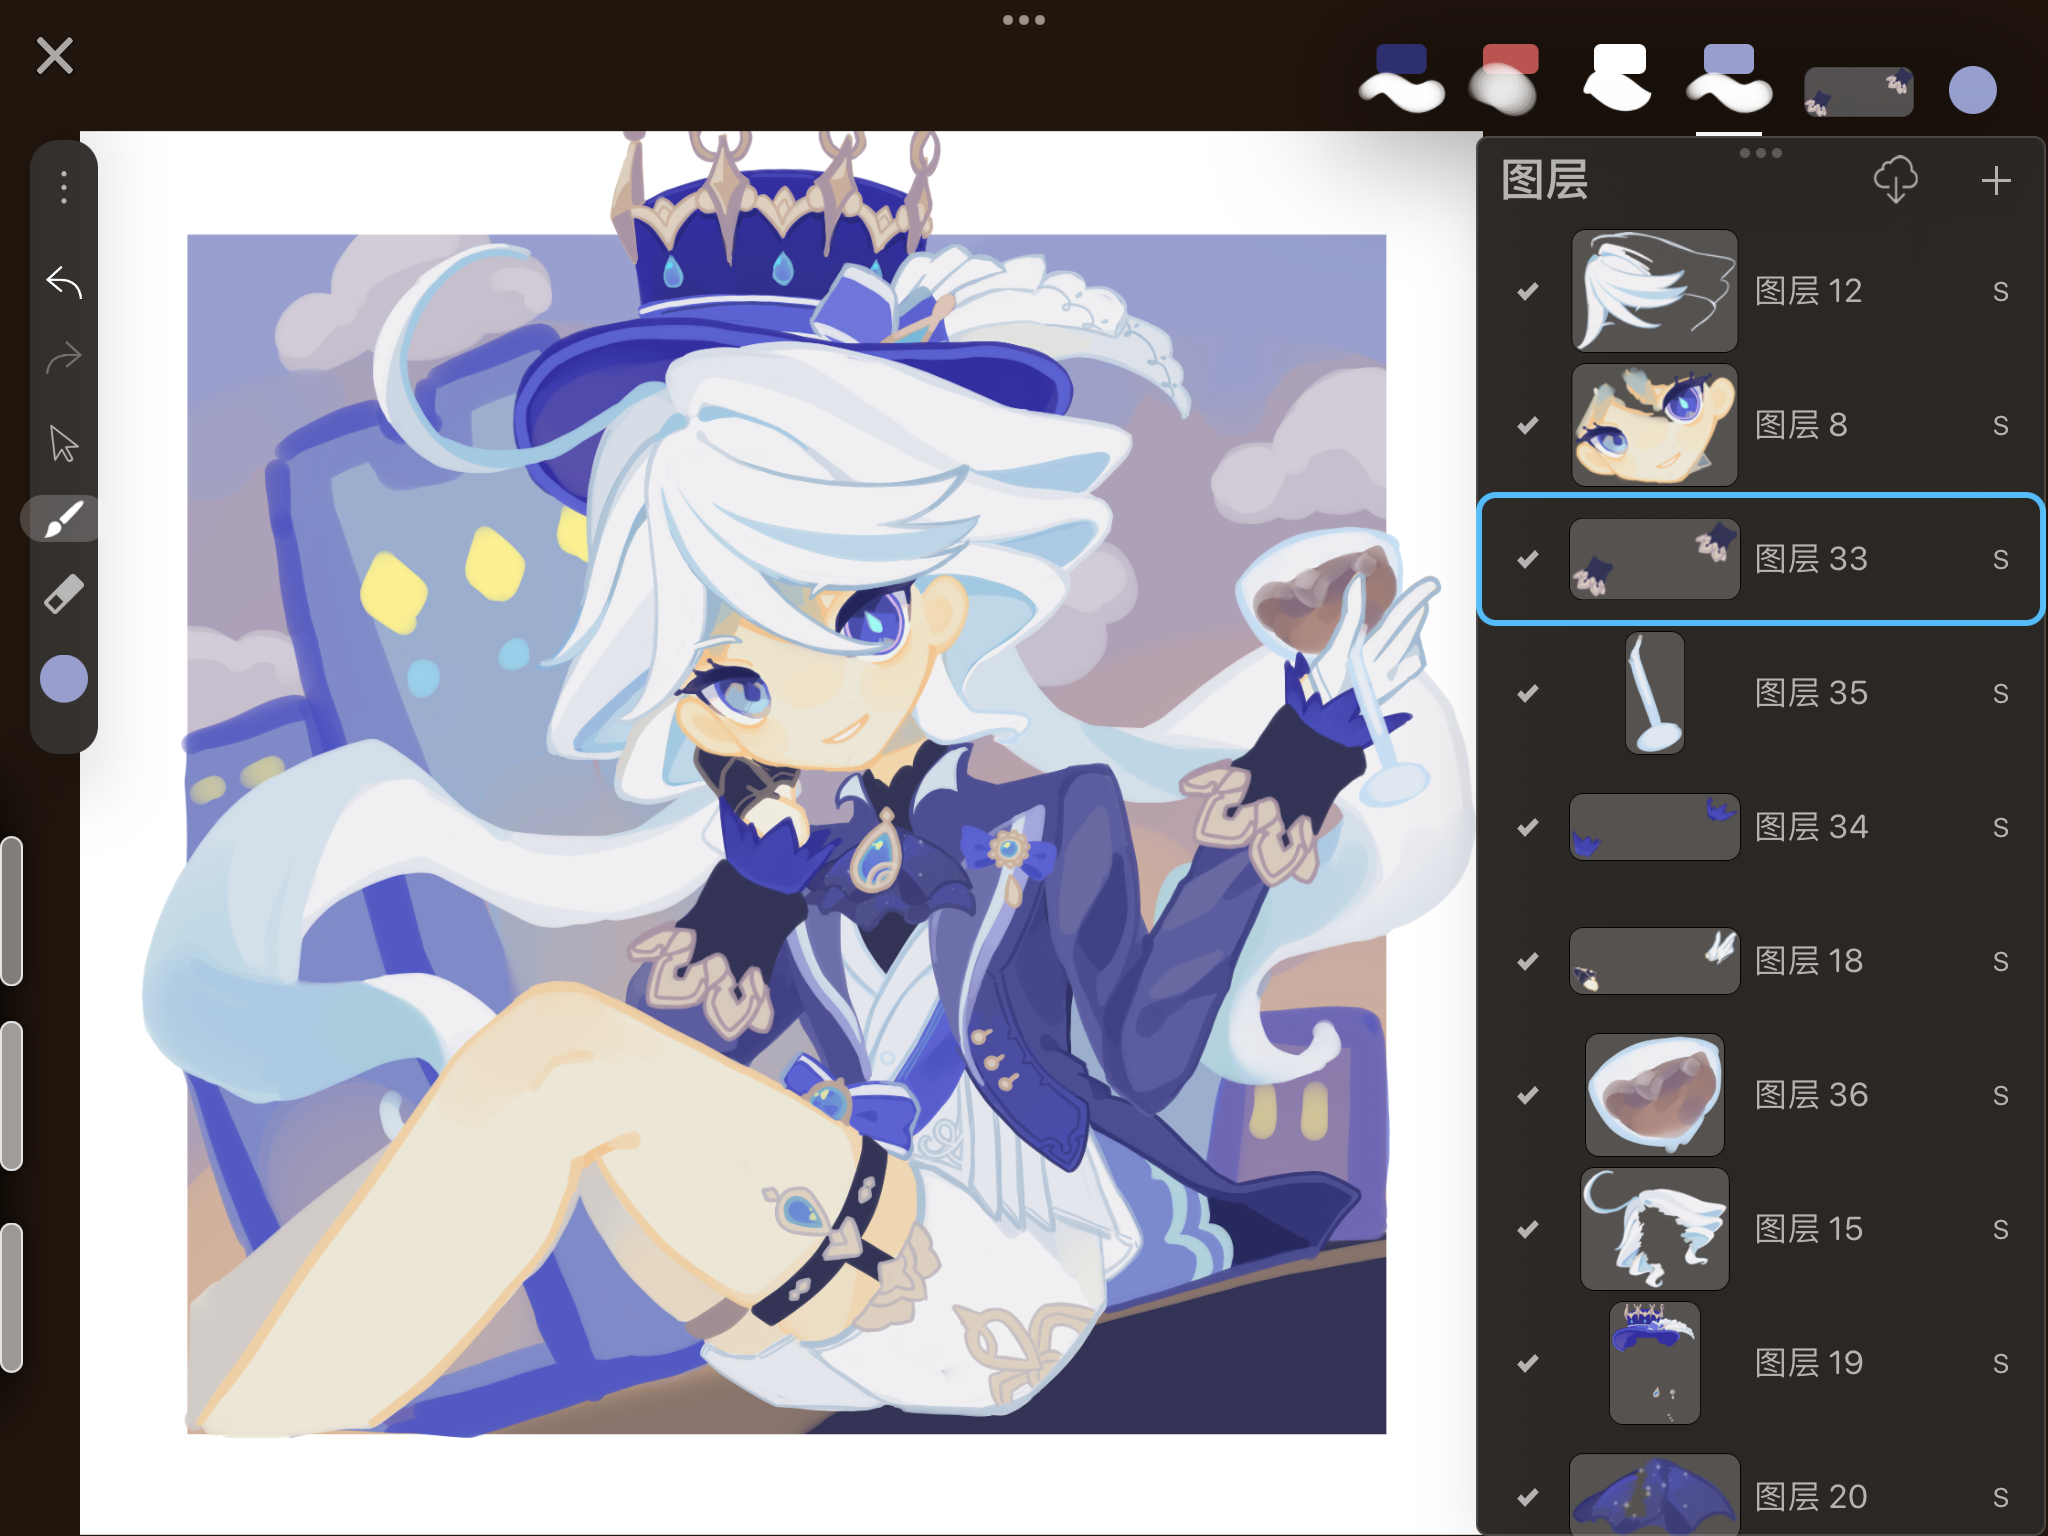Toggle visibility of 图层 33
The height and width of the screenshot is (1536, 2048).
tap(1528, 559)
